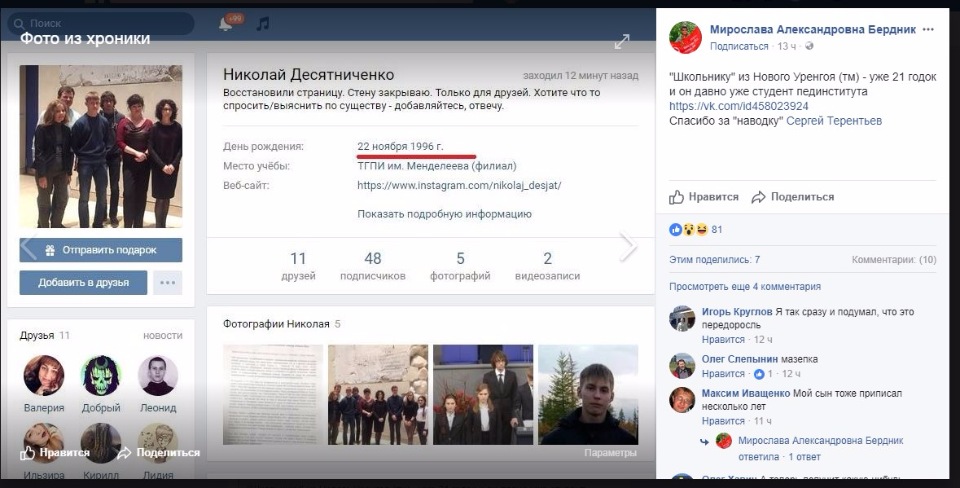Click Комментарии: (10) counter
The image size is (960, 488).
tap(894, 260)
